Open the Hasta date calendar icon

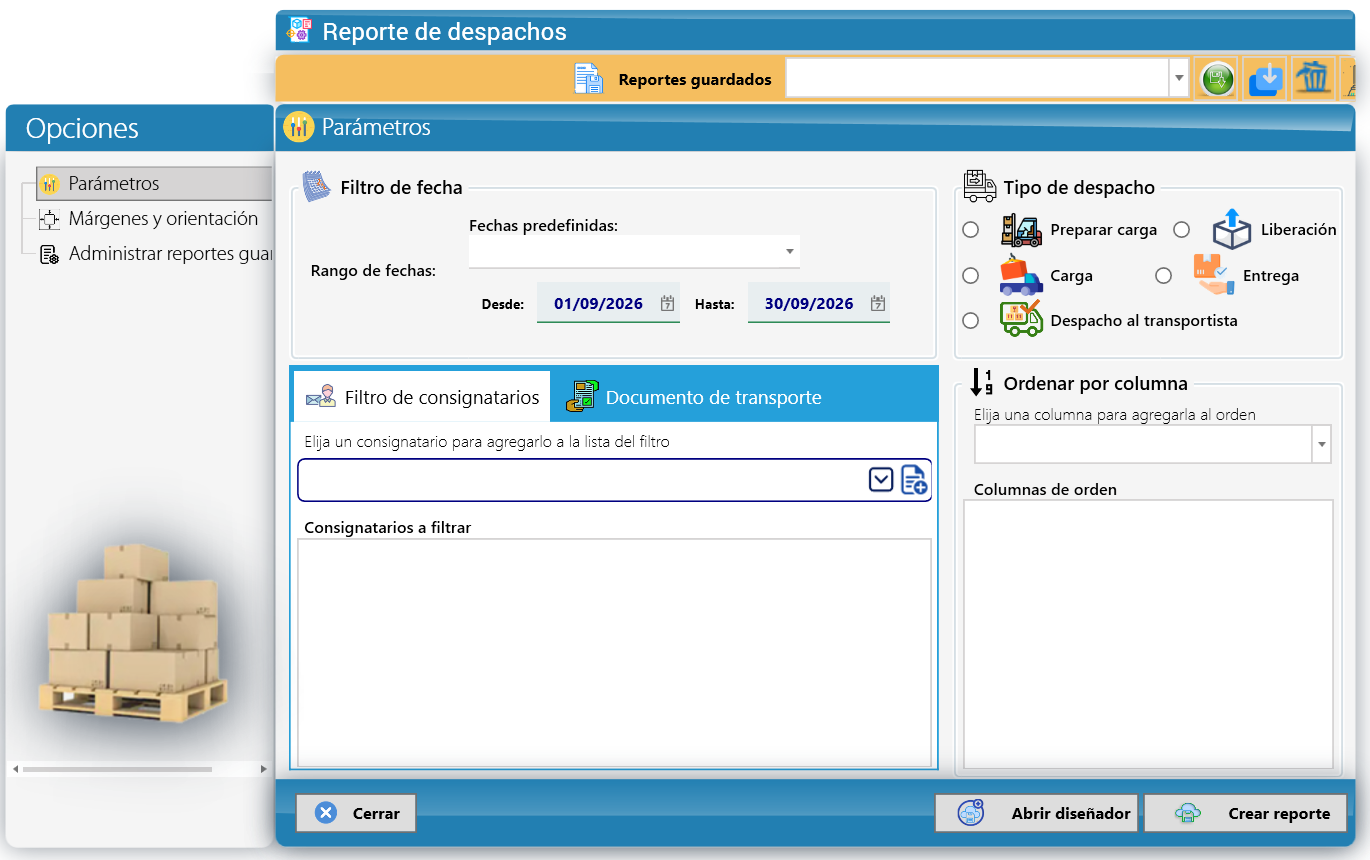[877, 303]
